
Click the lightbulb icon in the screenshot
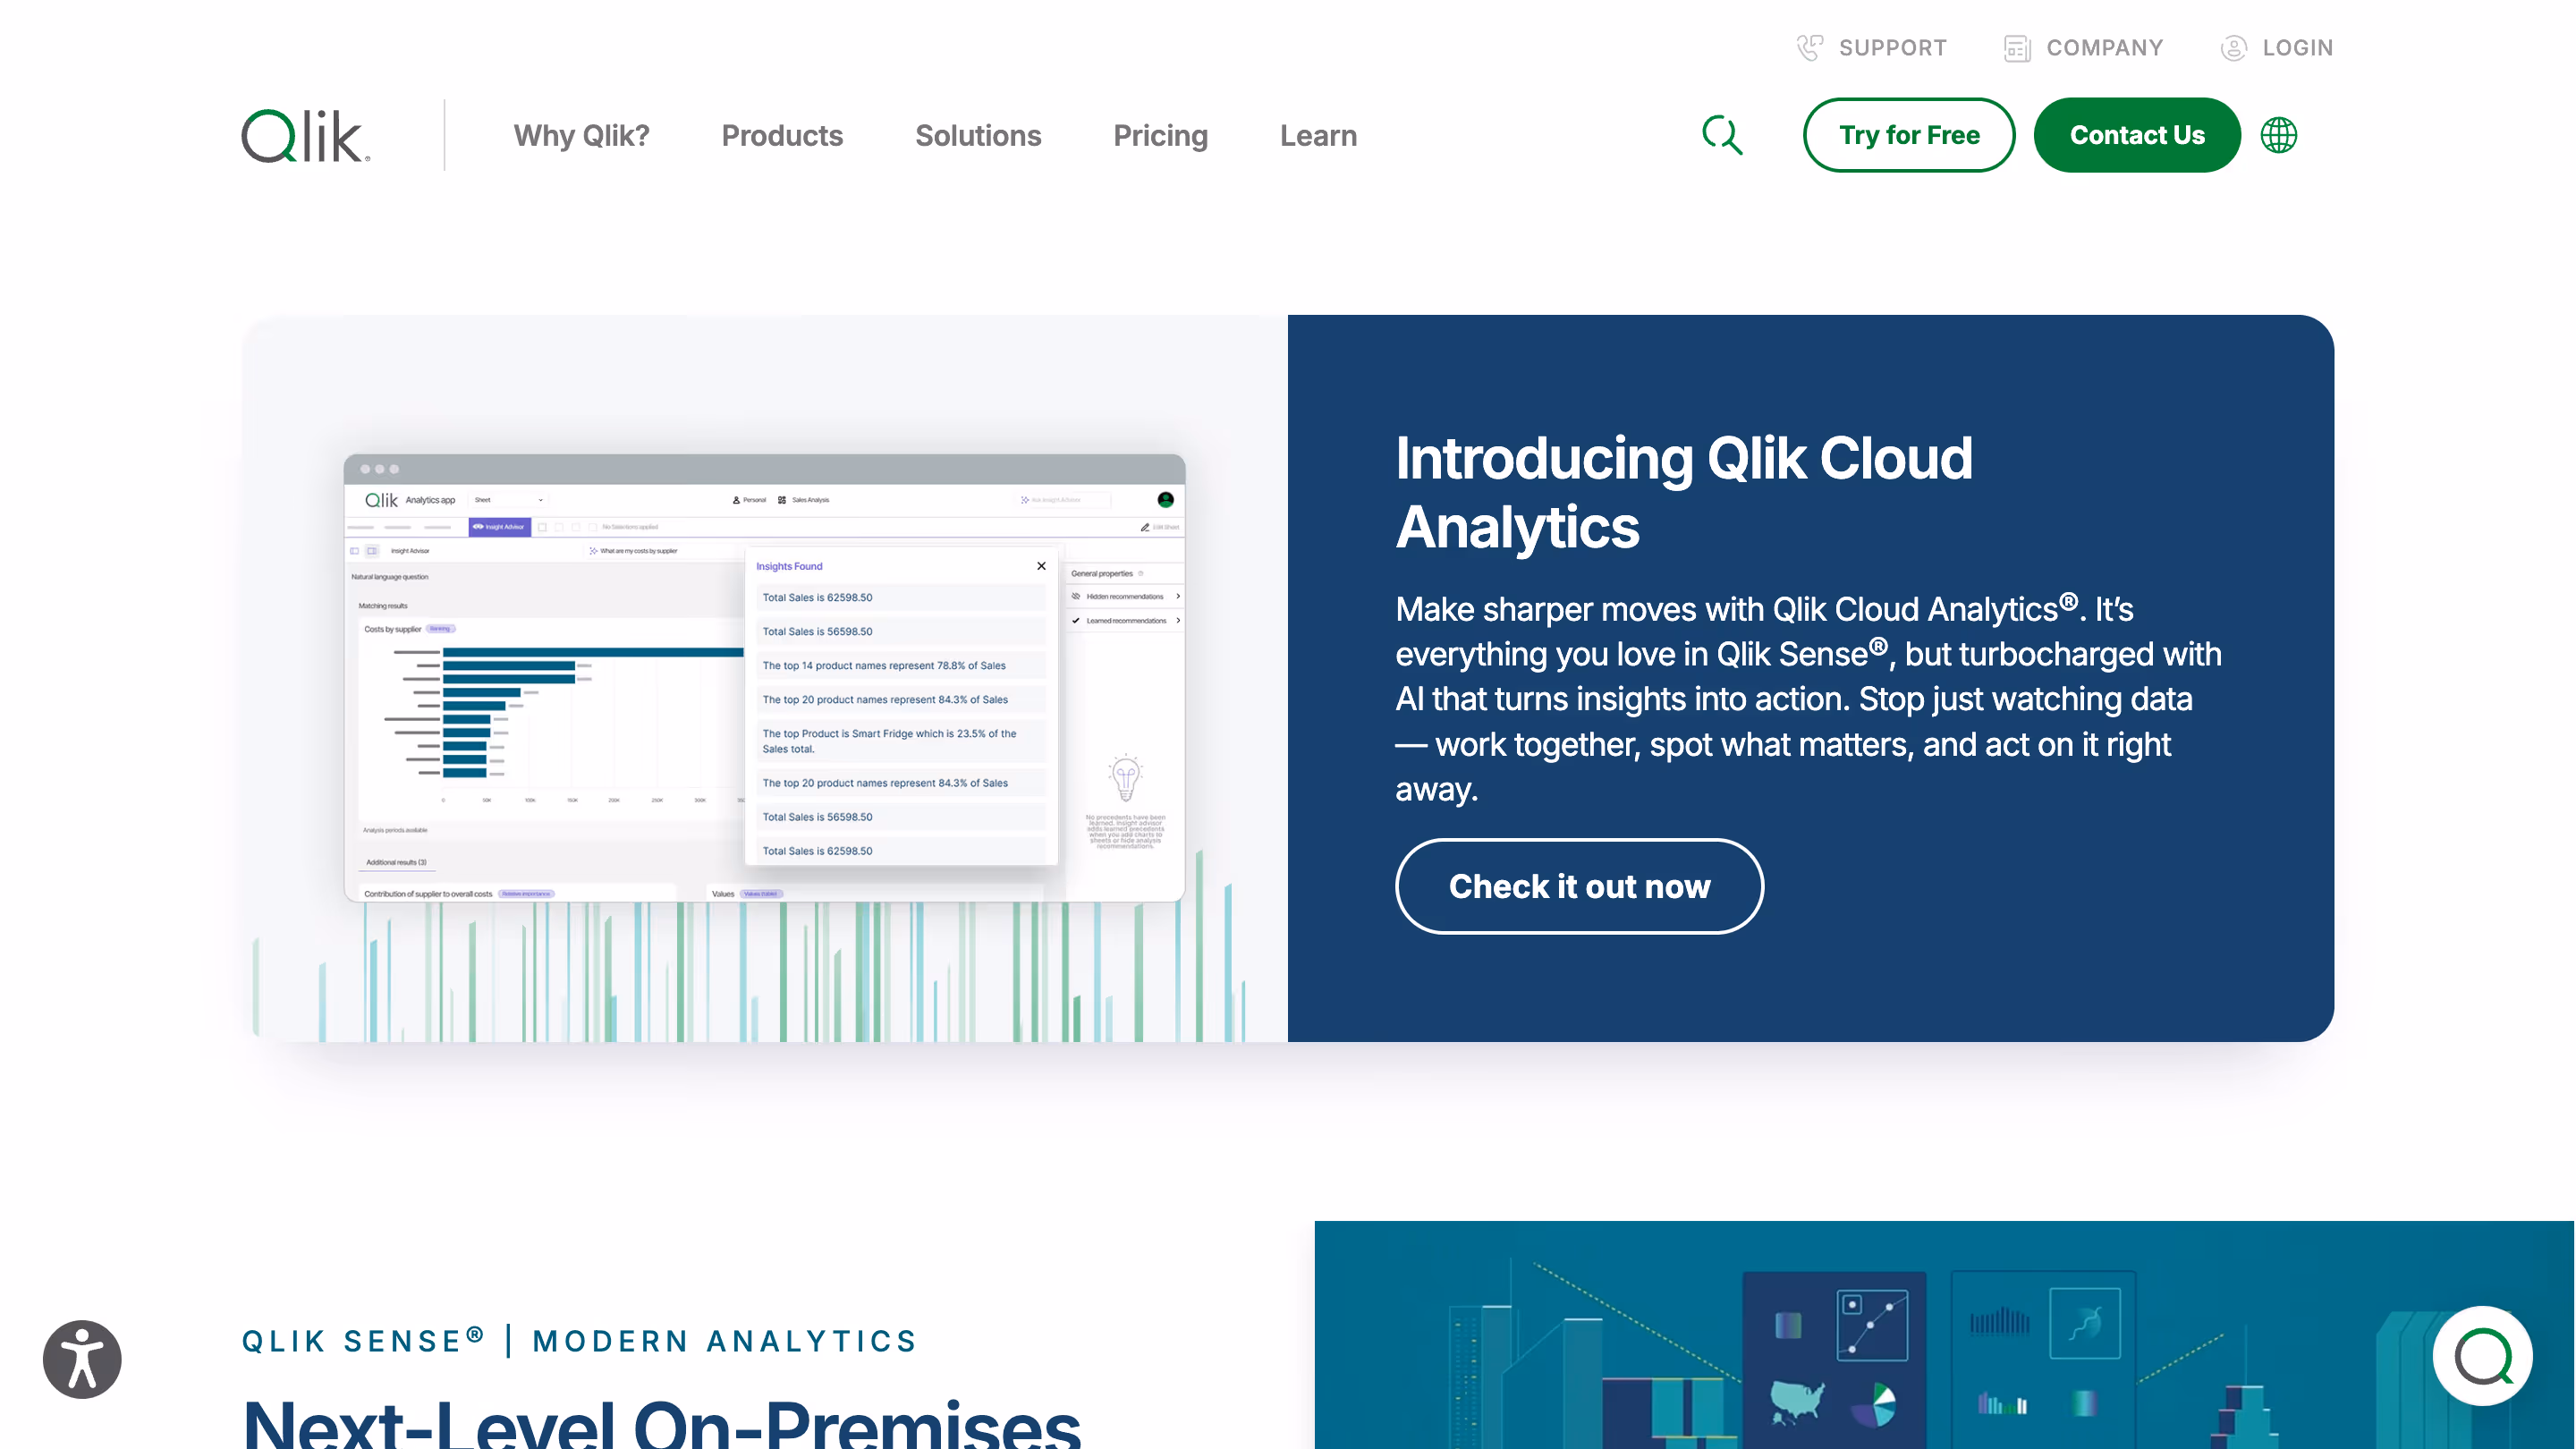1125,777
